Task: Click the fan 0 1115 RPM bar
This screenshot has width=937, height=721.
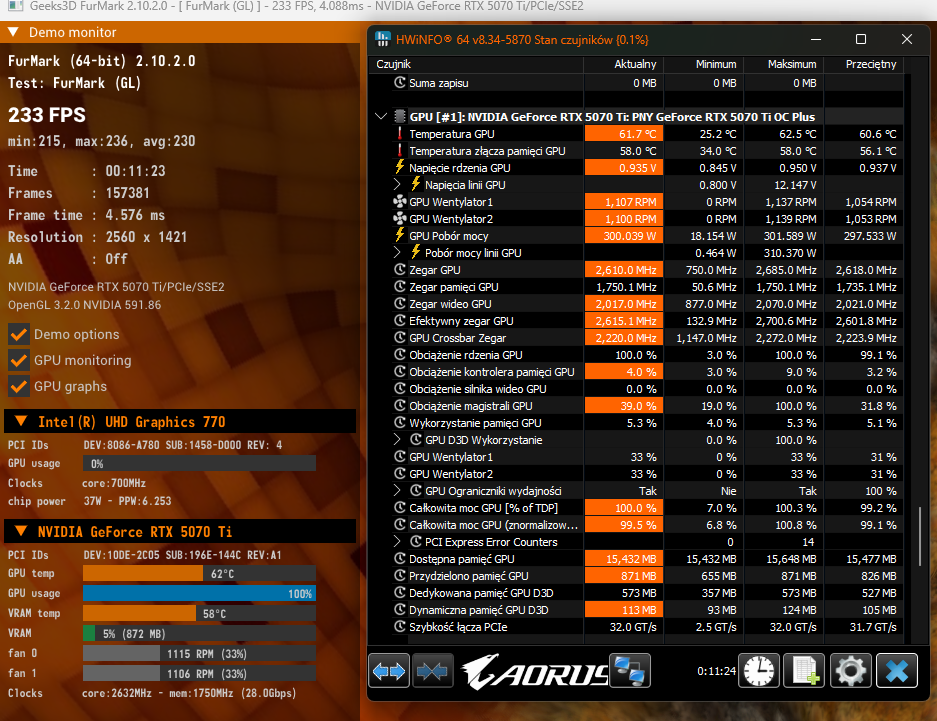Action: click(x=199, y=653)
